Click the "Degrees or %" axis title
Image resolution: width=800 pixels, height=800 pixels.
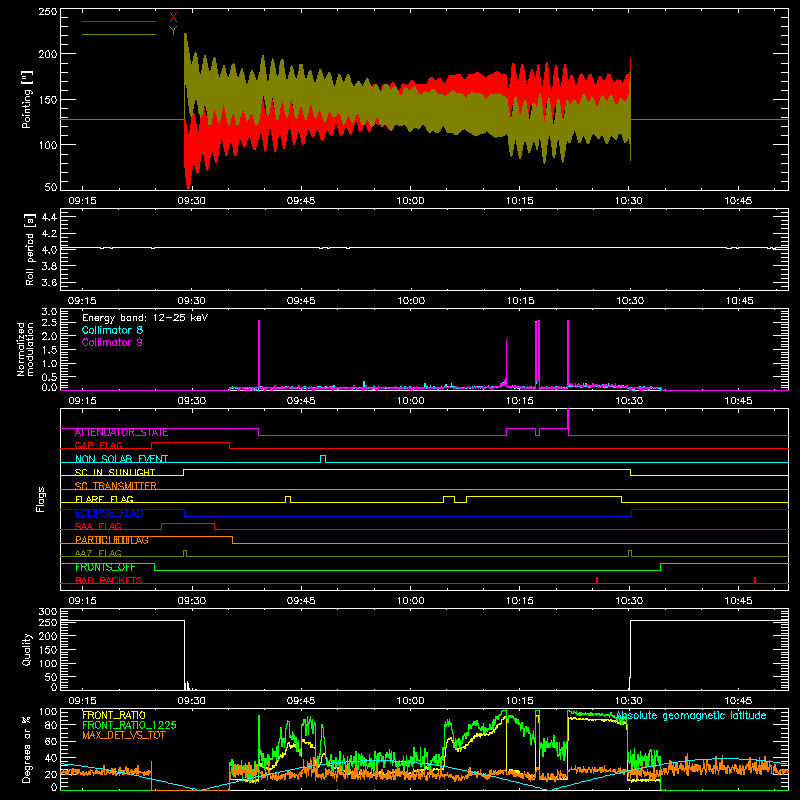[x=26, y=749]
